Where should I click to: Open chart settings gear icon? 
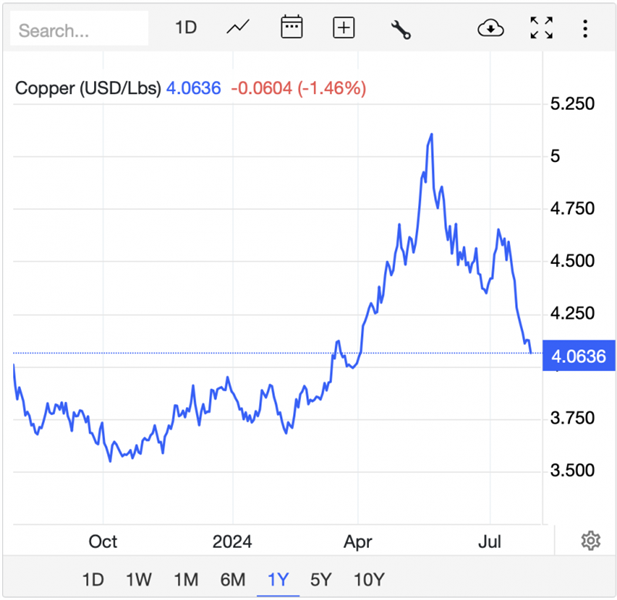click(591, 541)
